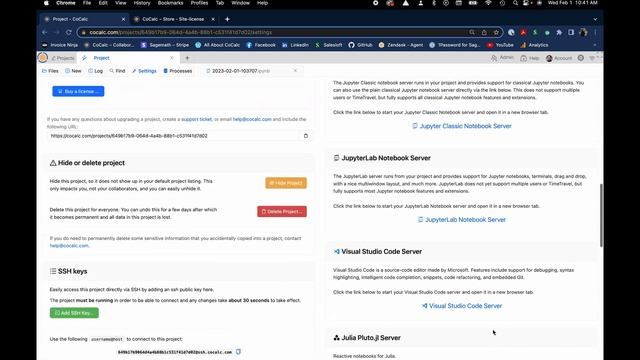The width and height of the screenshot is (640, 360).
Task: Open the Profiles menu
Action: pos(199,3)
